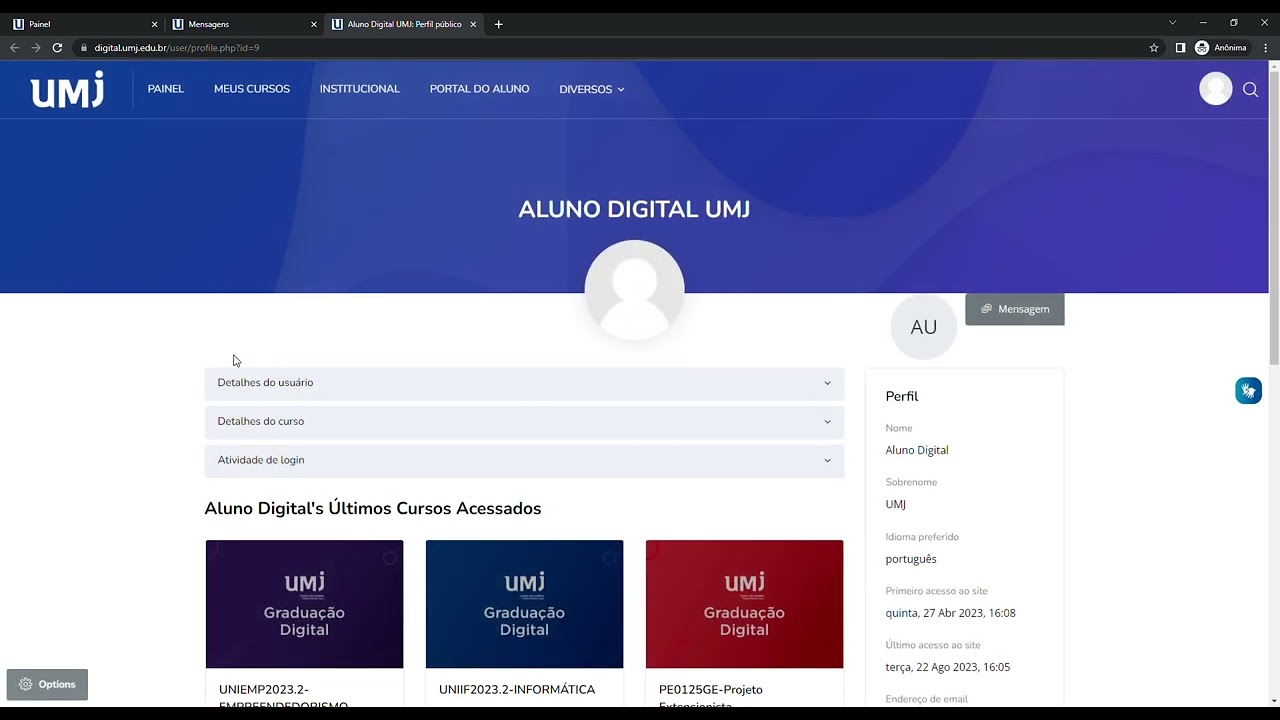The width and height of the screenshot is (1280, 720).
Task: Click the Mensagem button
Action: click(x=1015, y=309)
